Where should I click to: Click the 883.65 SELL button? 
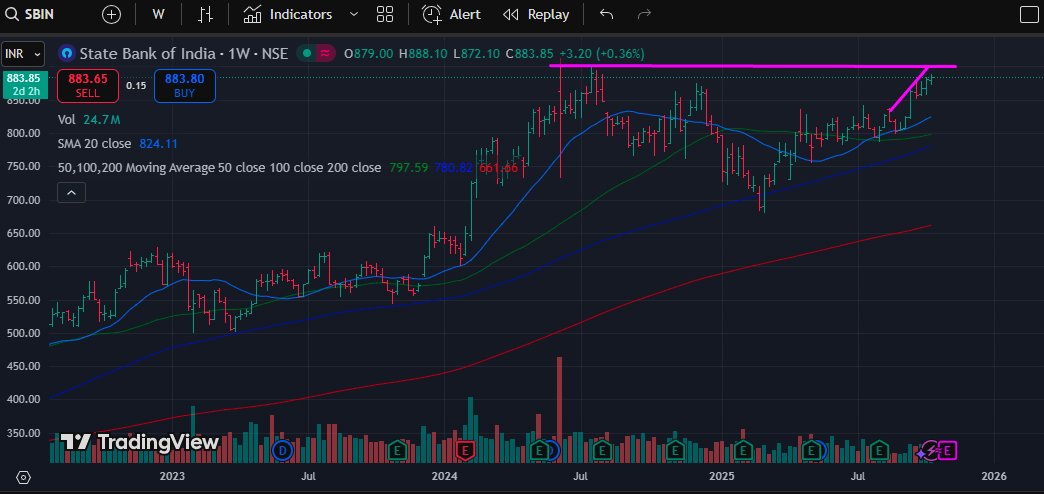tap(88, 86)
